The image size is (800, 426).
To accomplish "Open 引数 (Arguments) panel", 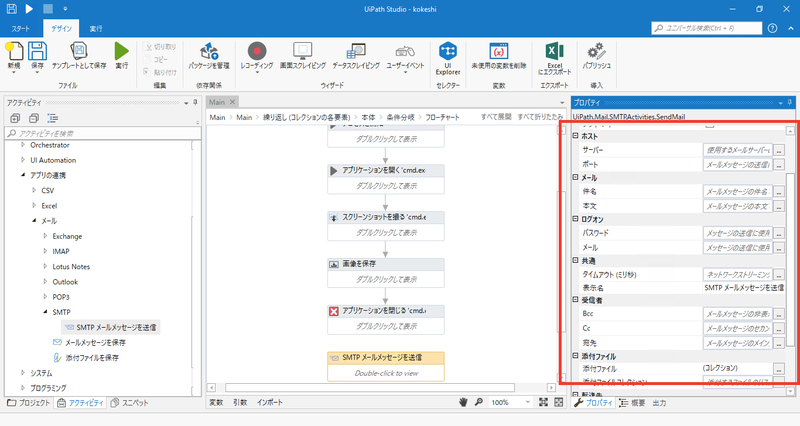I will point(240,403).
